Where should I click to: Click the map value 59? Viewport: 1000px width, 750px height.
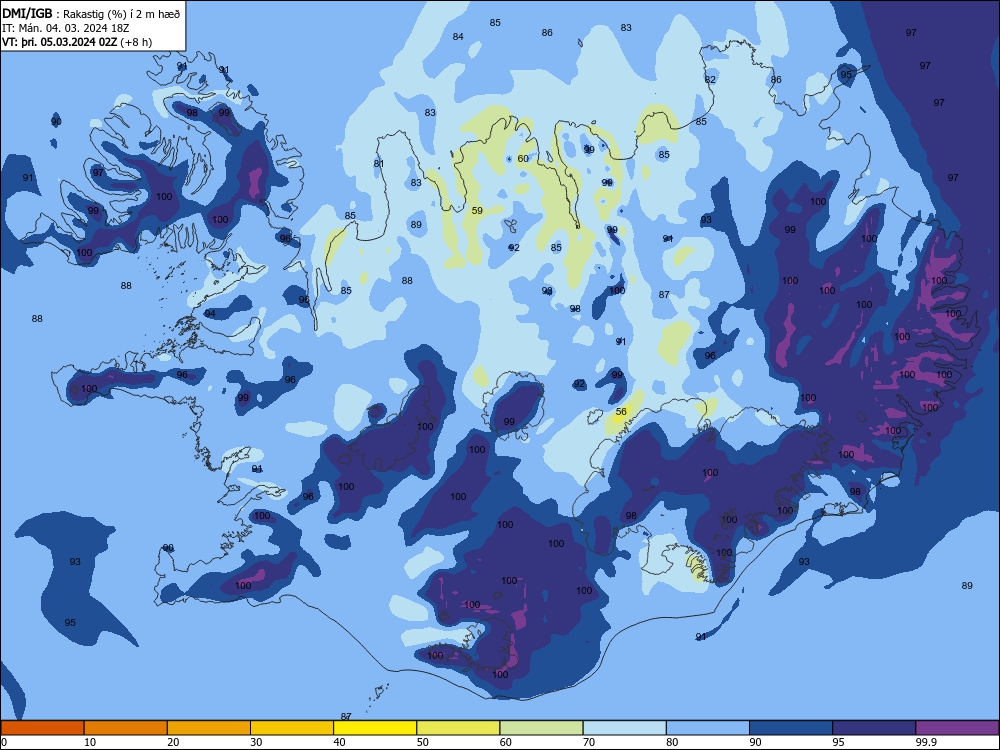(x=477, y=210)
